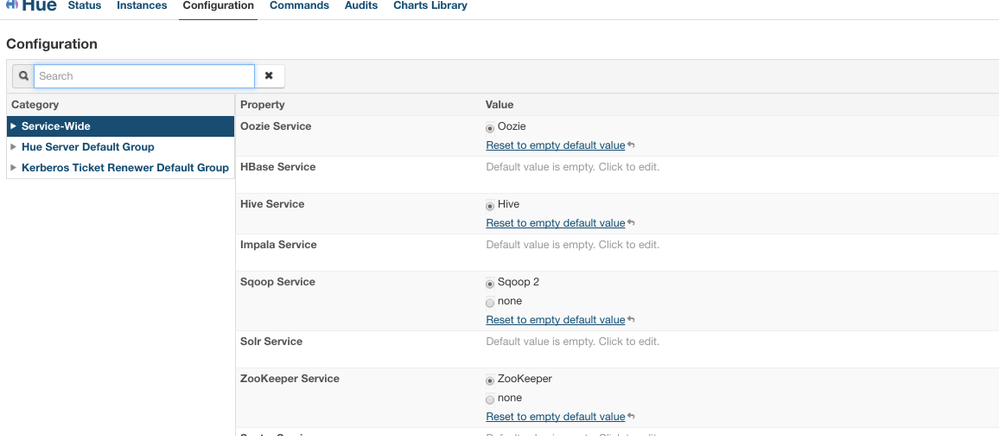Click the Hue logo icon
The height and width of the screenshot is (436, 999).
pos(13,5)
